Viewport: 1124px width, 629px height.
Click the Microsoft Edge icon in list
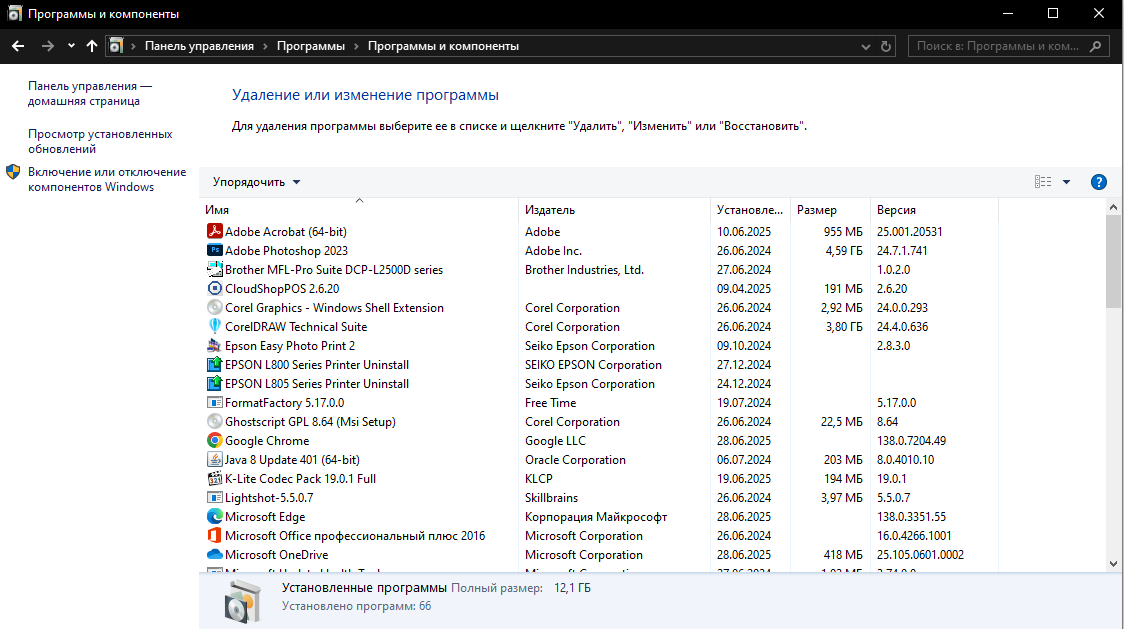tap(214, 516)
